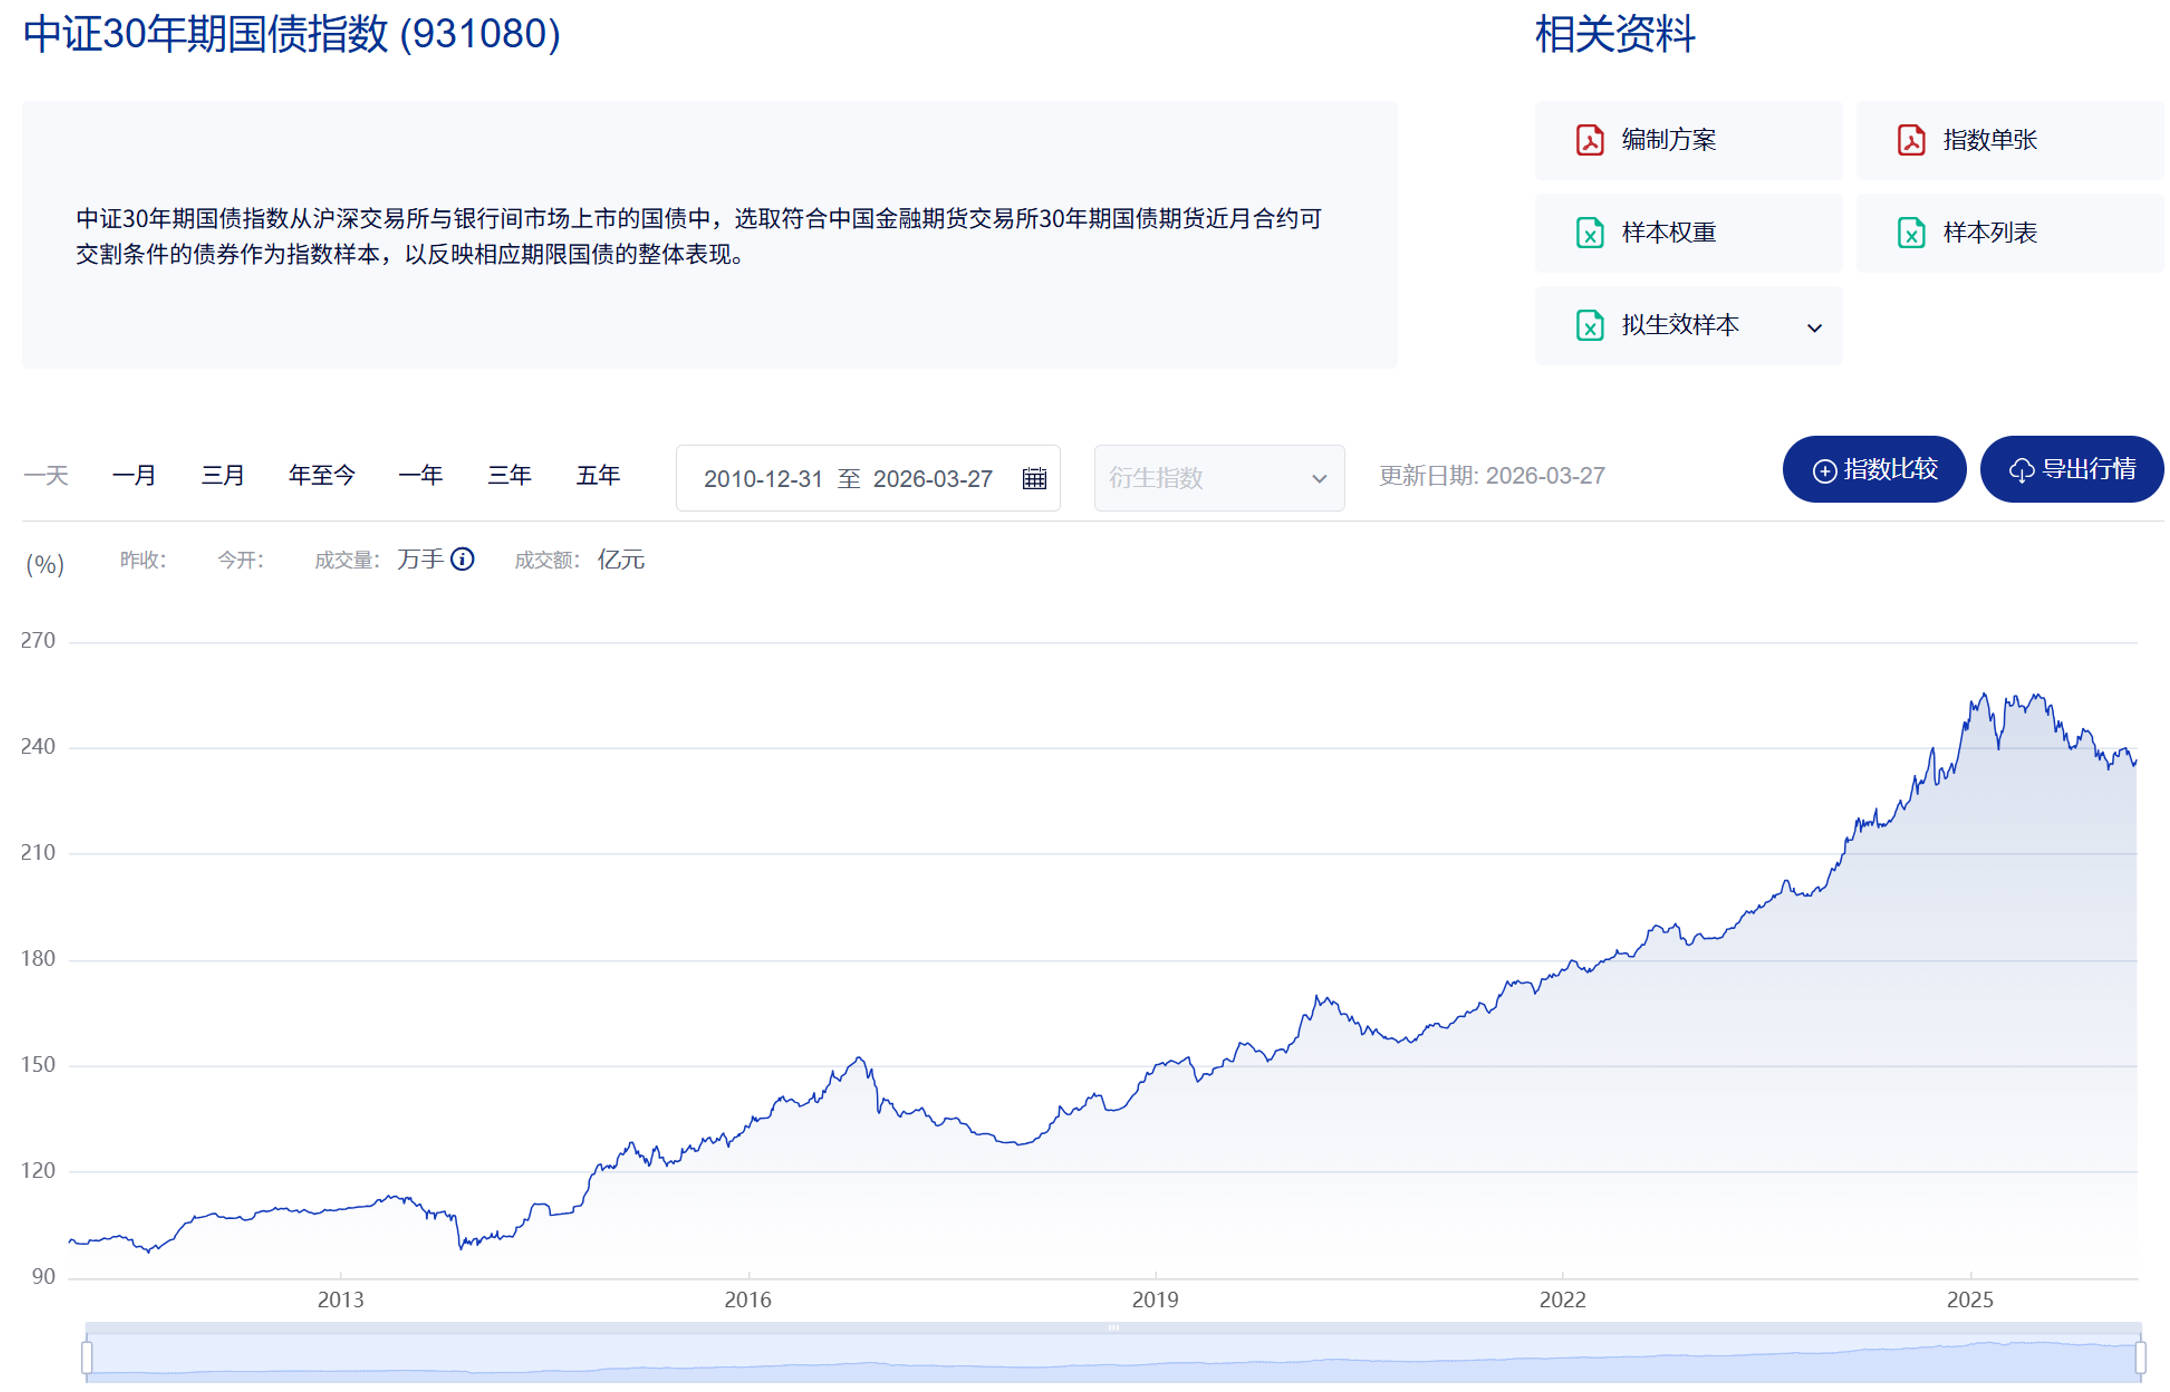
Task: Switch to 年至今 range
Action: pos(321,475)
